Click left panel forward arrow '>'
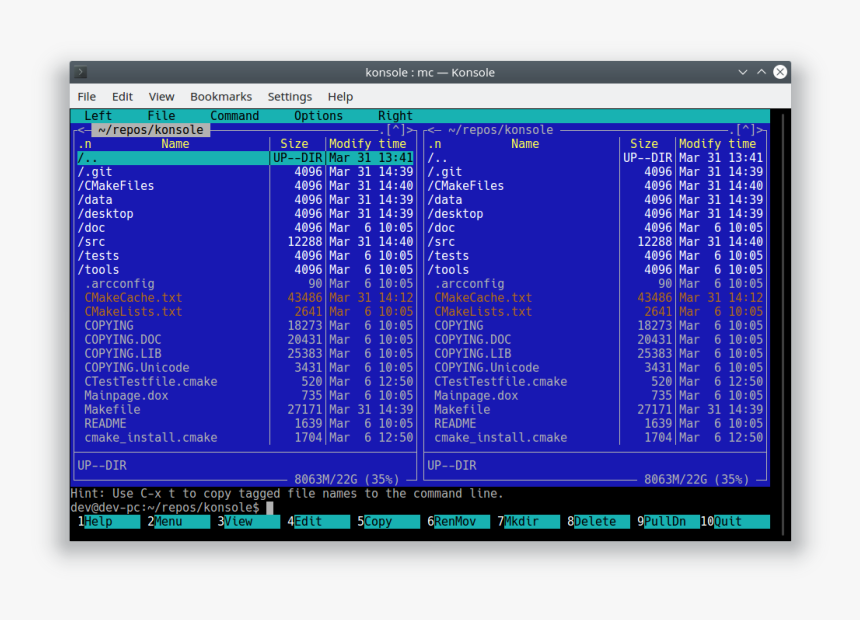860x620 pixels. point(410,130)
